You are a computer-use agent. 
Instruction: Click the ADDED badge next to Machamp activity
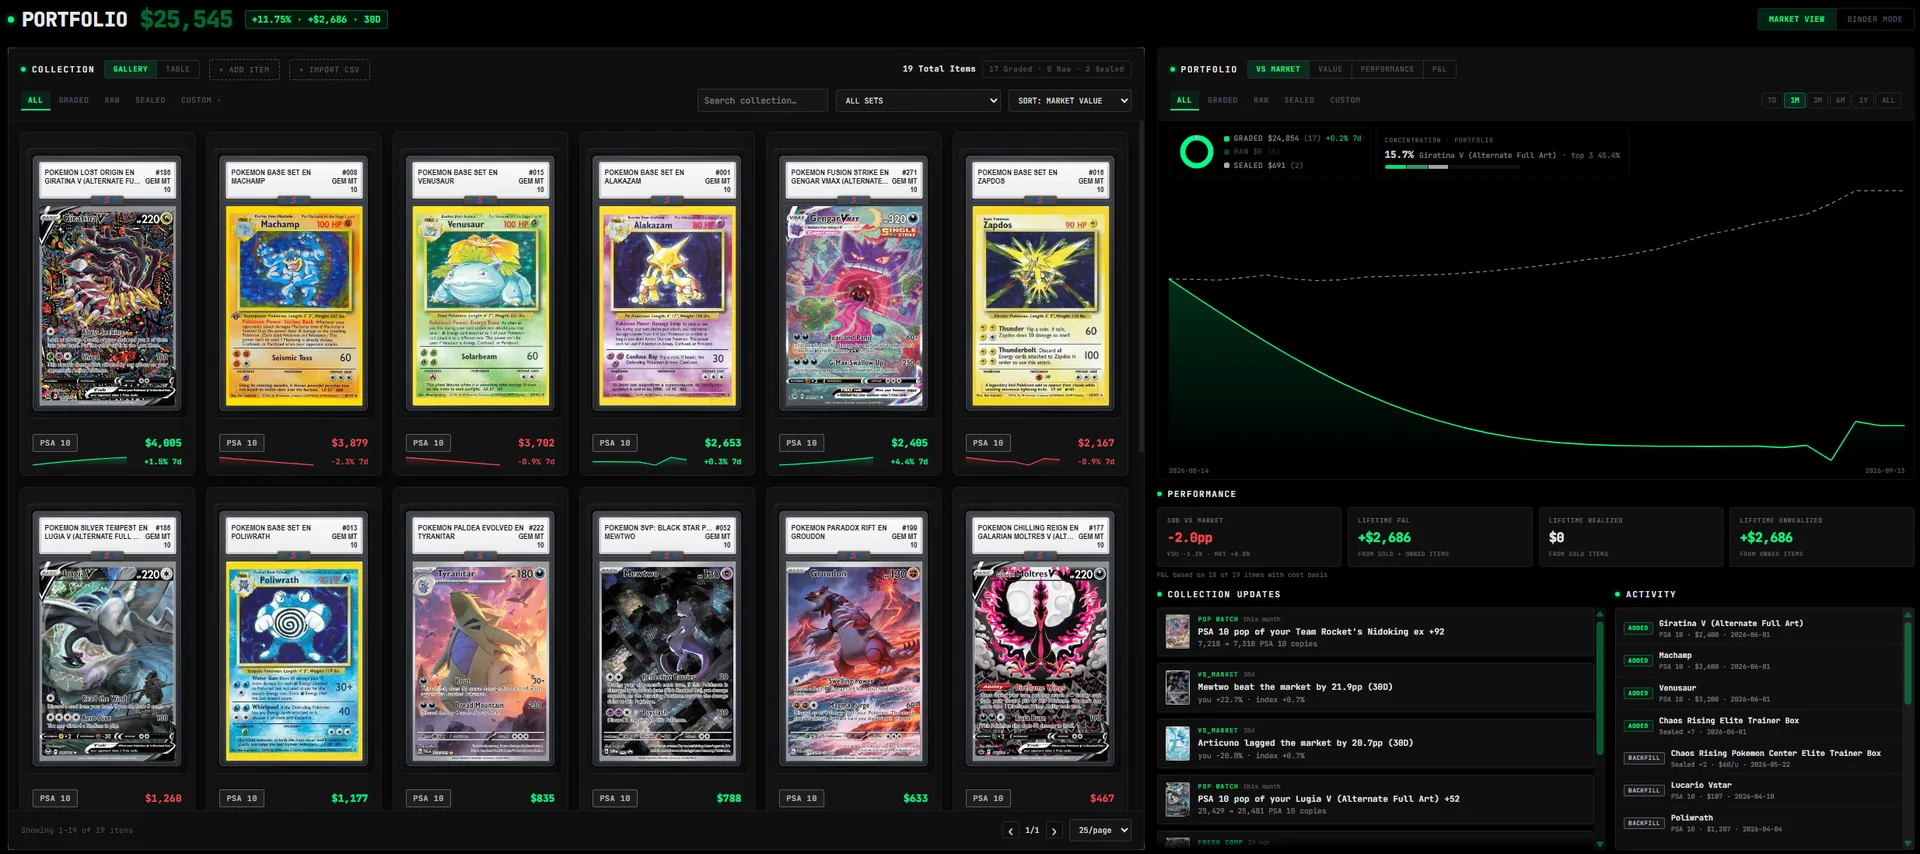point(1638,660)
